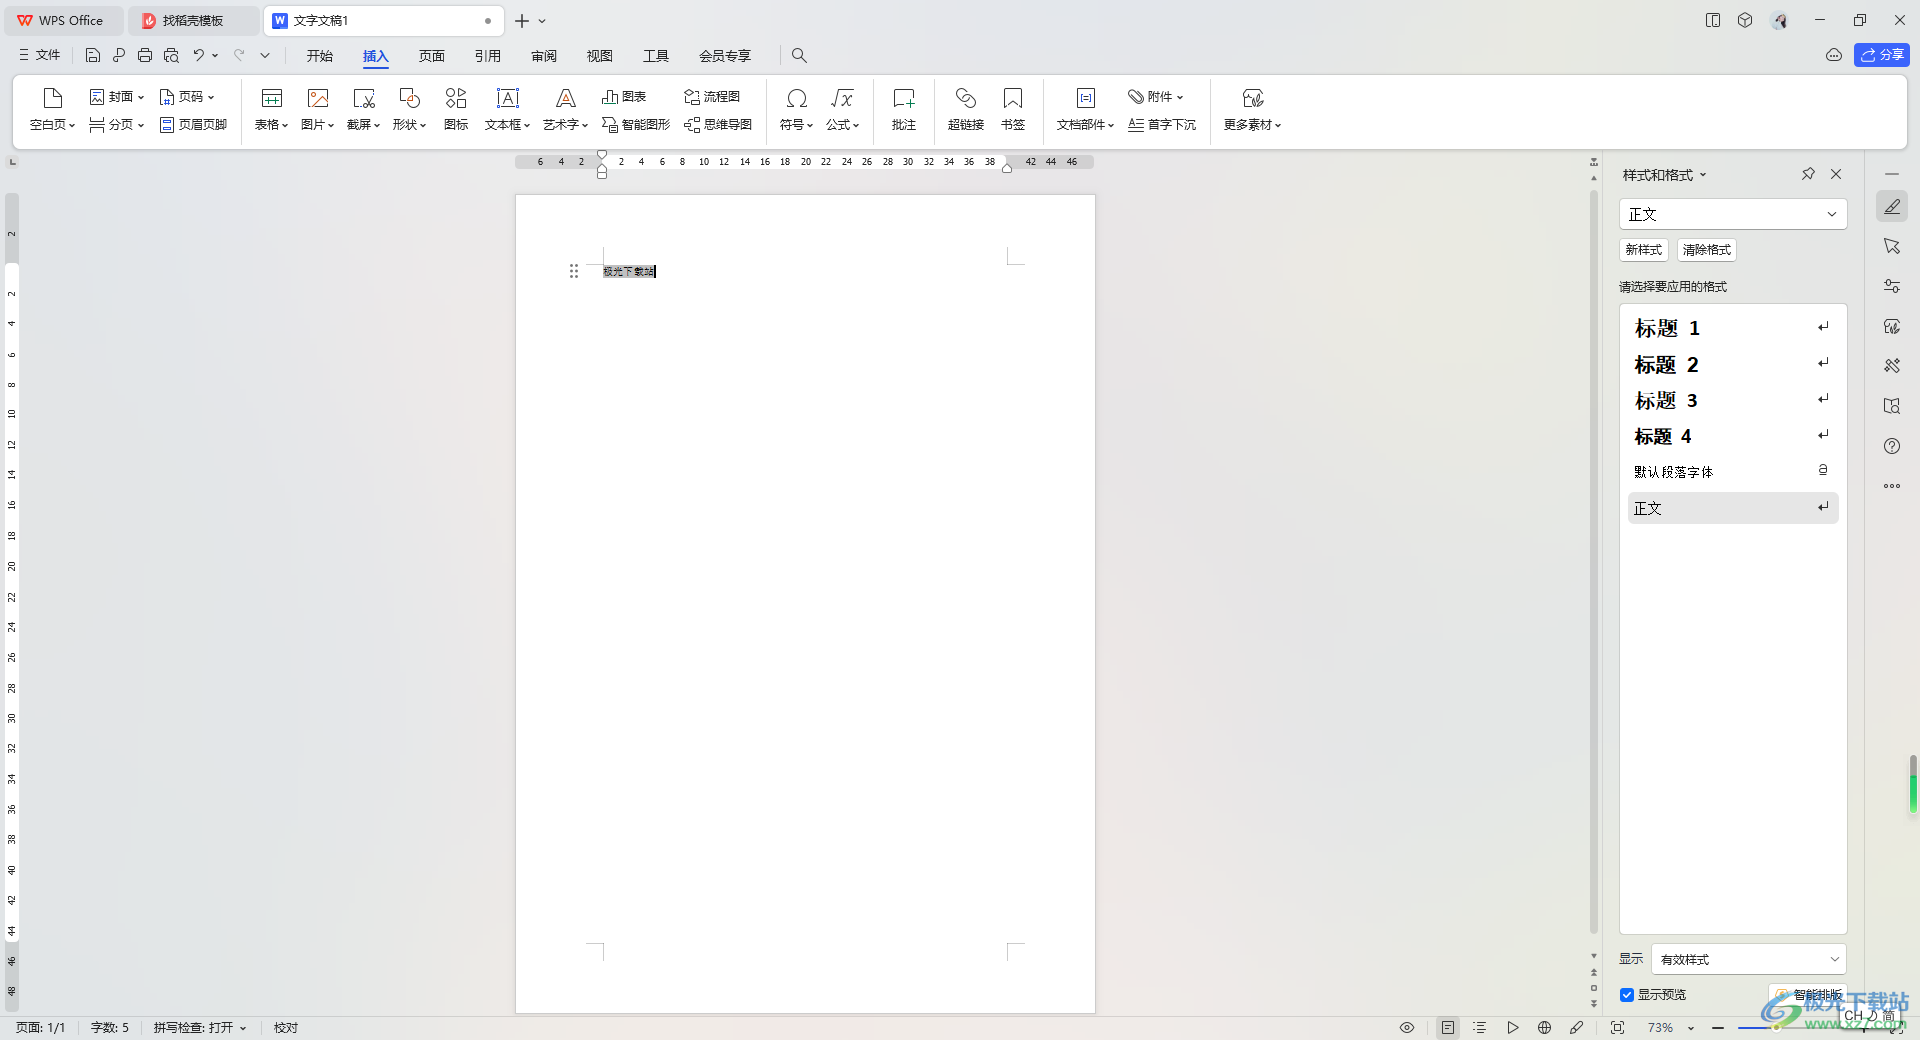Viewport: 1920px width, 1040px height.
Task: Switch to the 找稻壳模板 tab
Action: click(x=193, y=20)
